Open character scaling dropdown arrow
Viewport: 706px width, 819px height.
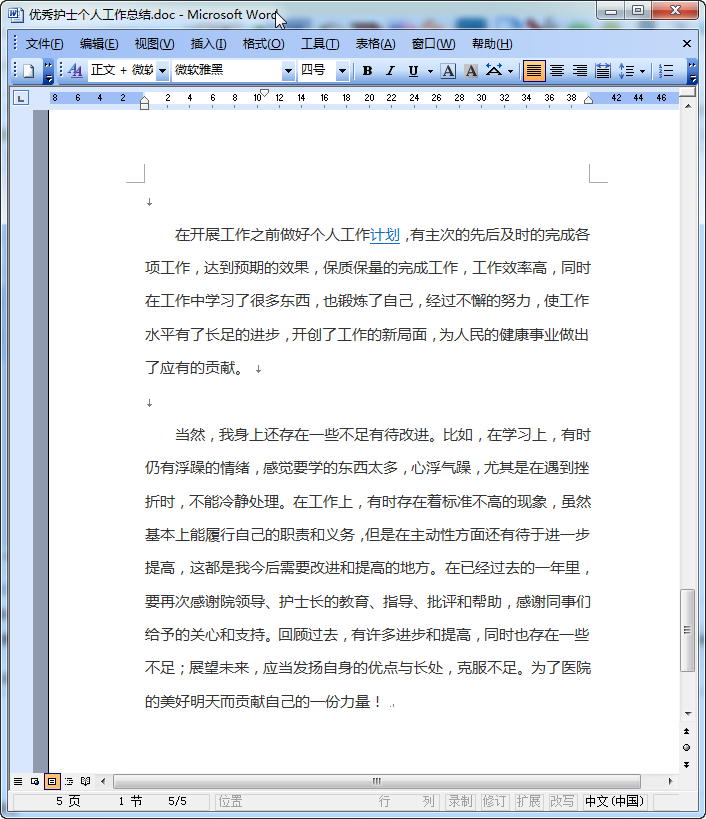pyautogui.click(x=511, y=71)
